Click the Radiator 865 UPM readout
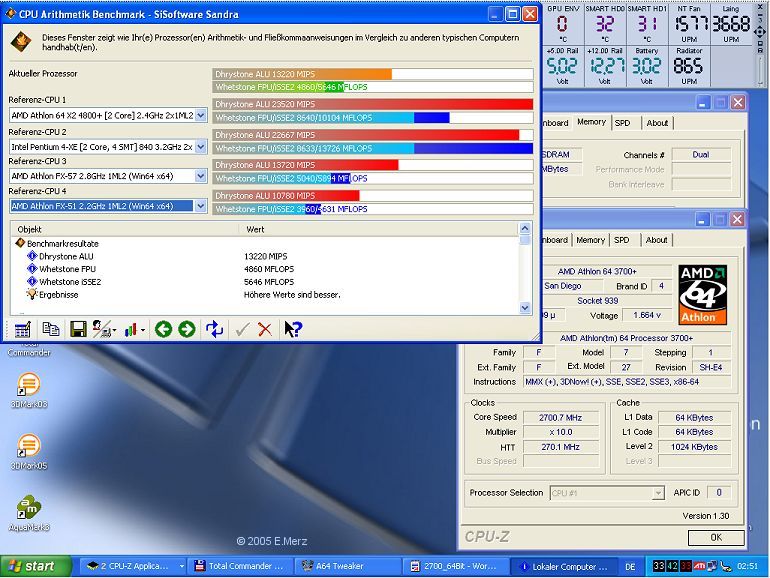 [x=688, y=66]
